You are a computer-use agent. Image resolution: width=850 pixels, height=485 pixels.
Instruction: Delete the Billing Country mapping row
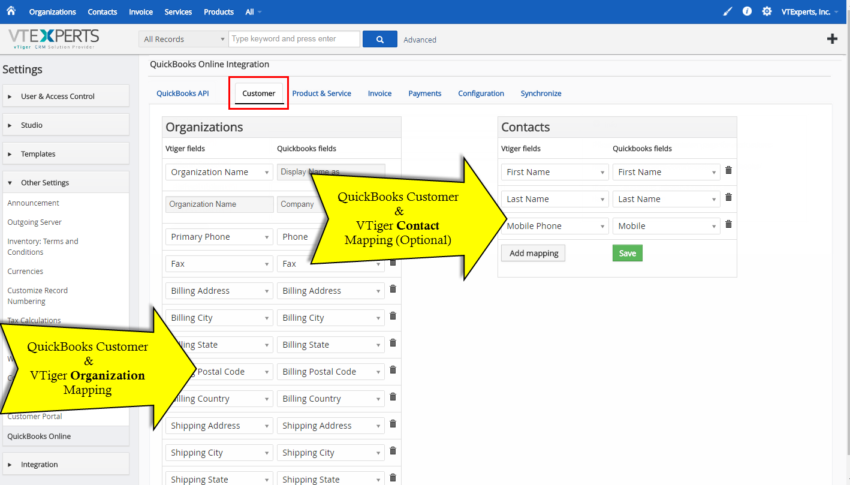click(x=393, y=397)
